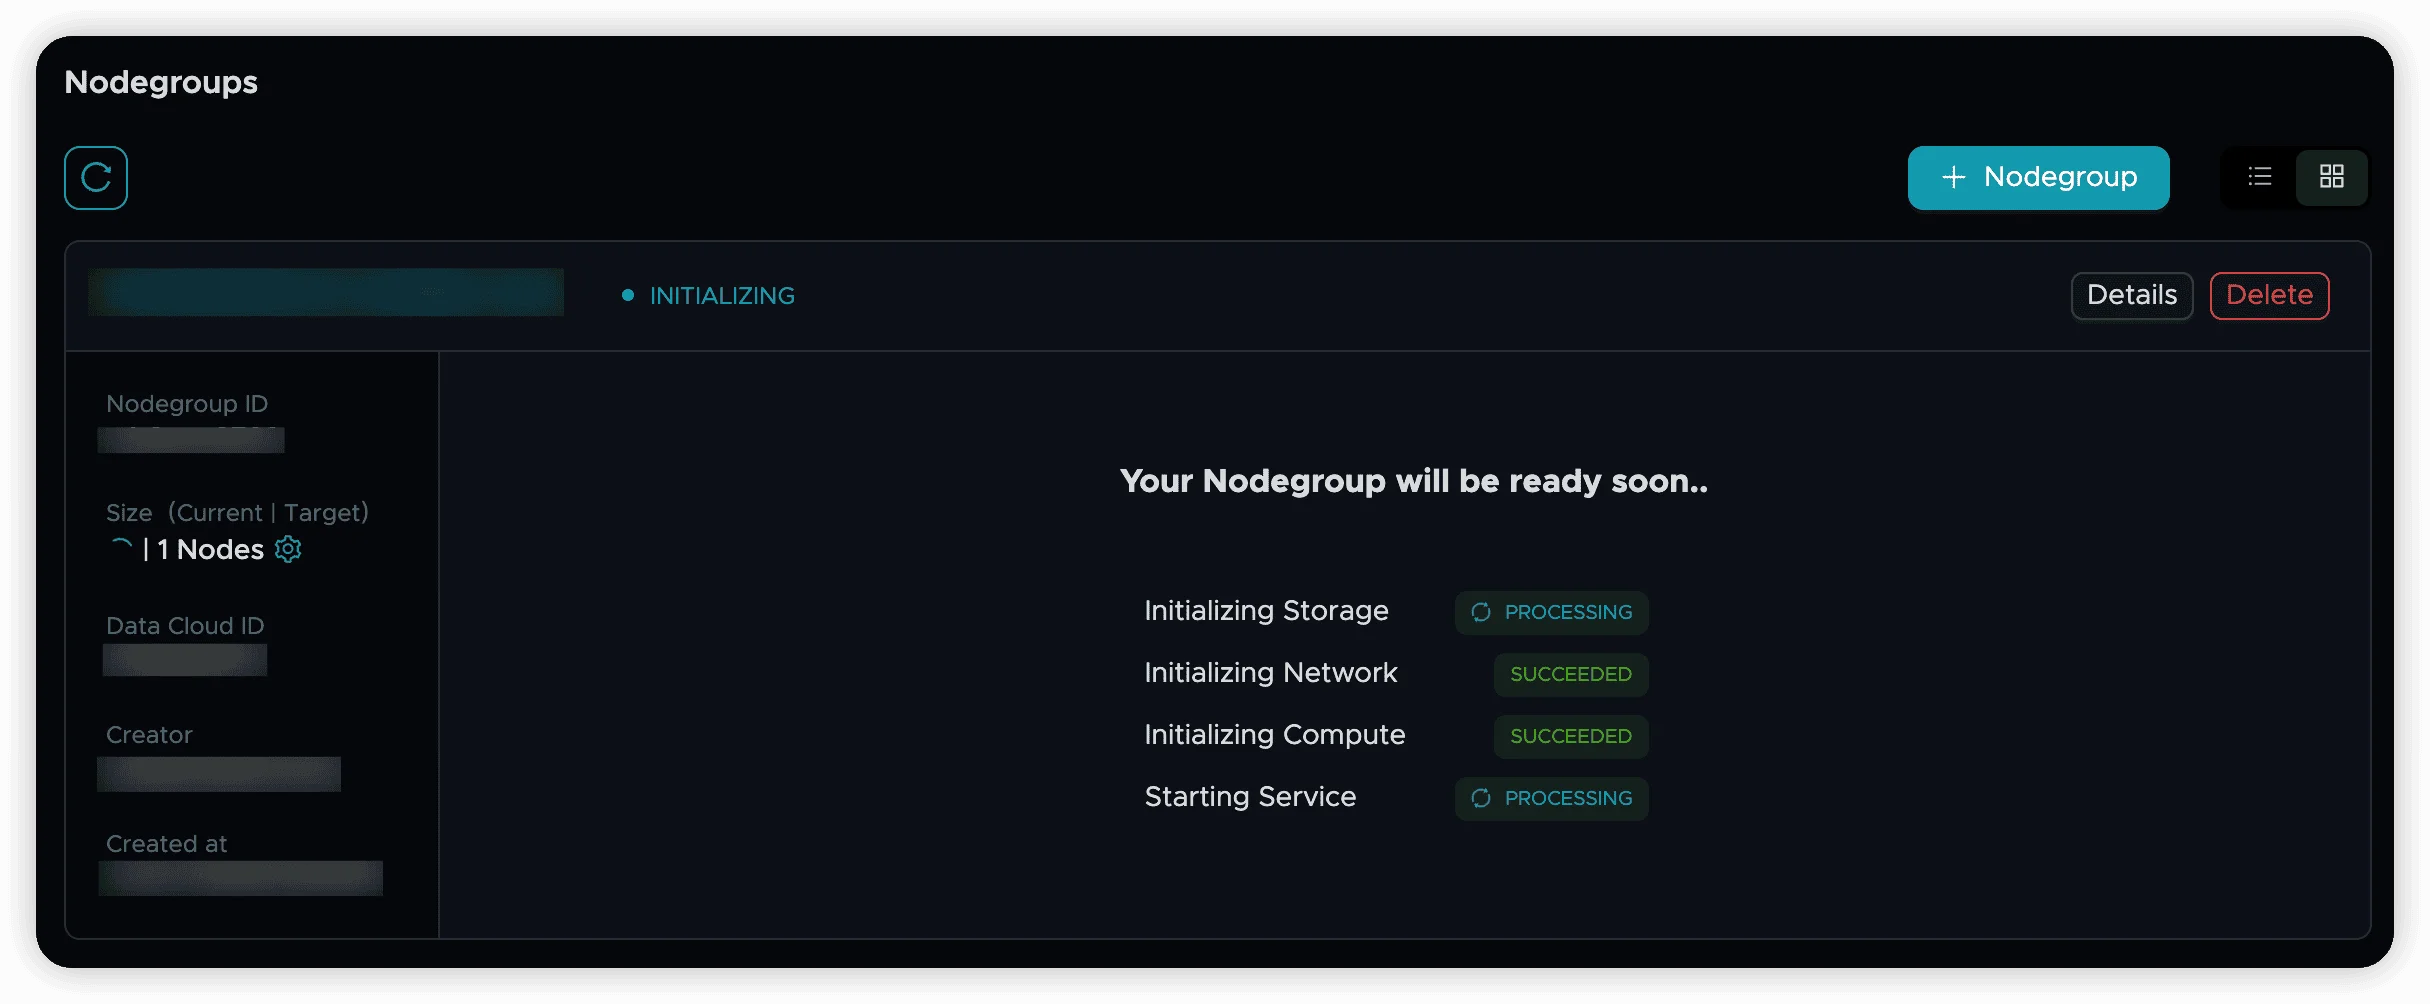The width and height of the screenshot is (2430, 1004).
Task: Switch to grid view layout
Action: [2331, 177]
